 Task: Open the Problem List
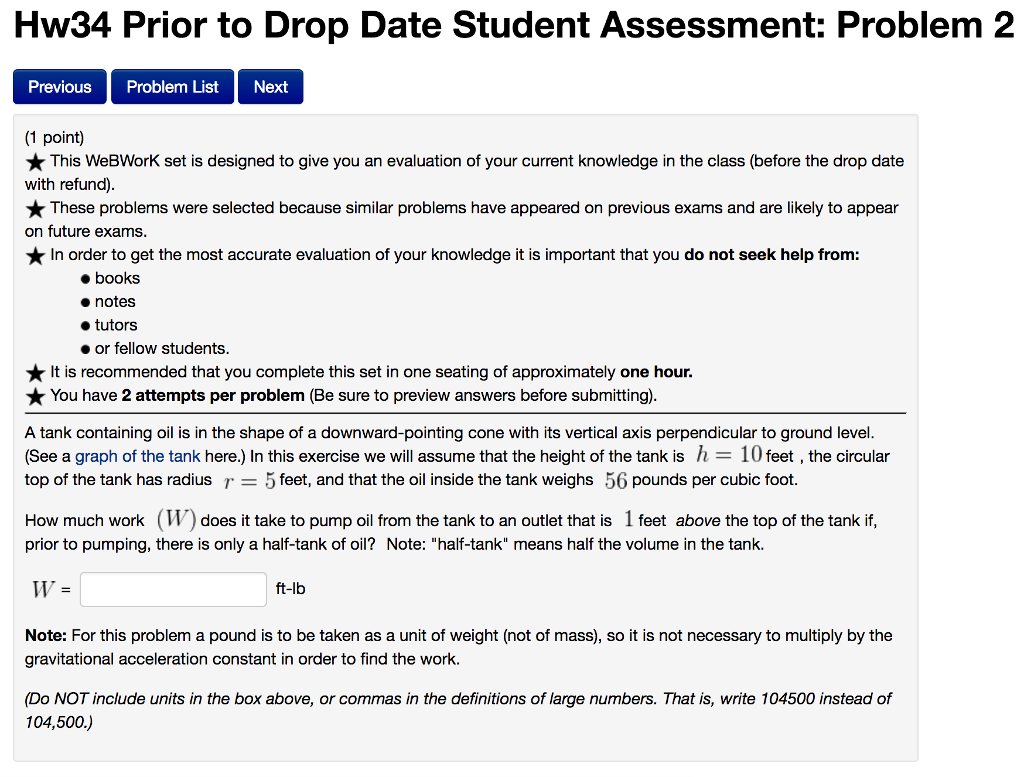pos(172,87)
